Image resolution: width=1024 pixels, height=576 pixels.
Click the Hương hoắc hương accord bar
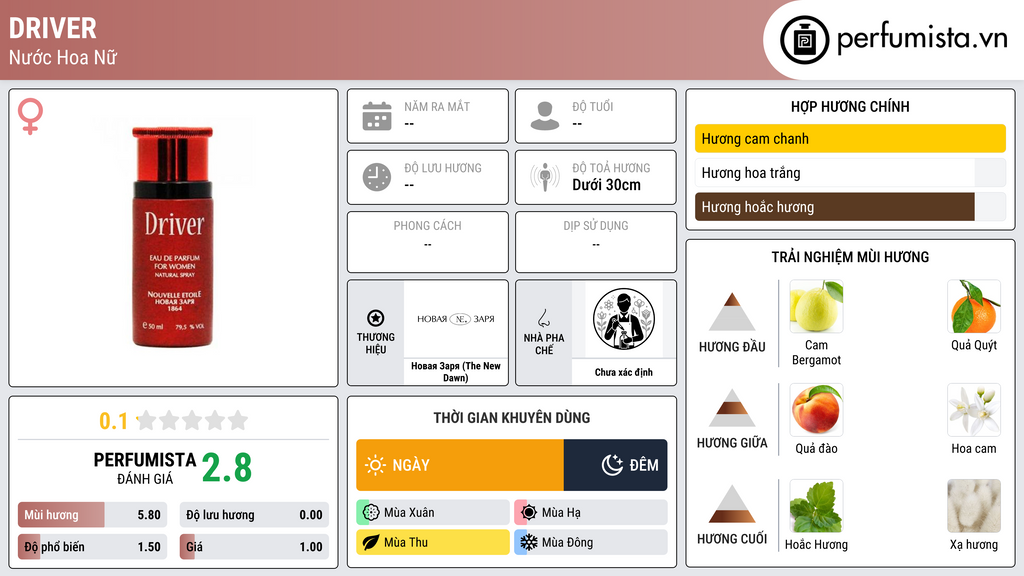pos(850,207)
